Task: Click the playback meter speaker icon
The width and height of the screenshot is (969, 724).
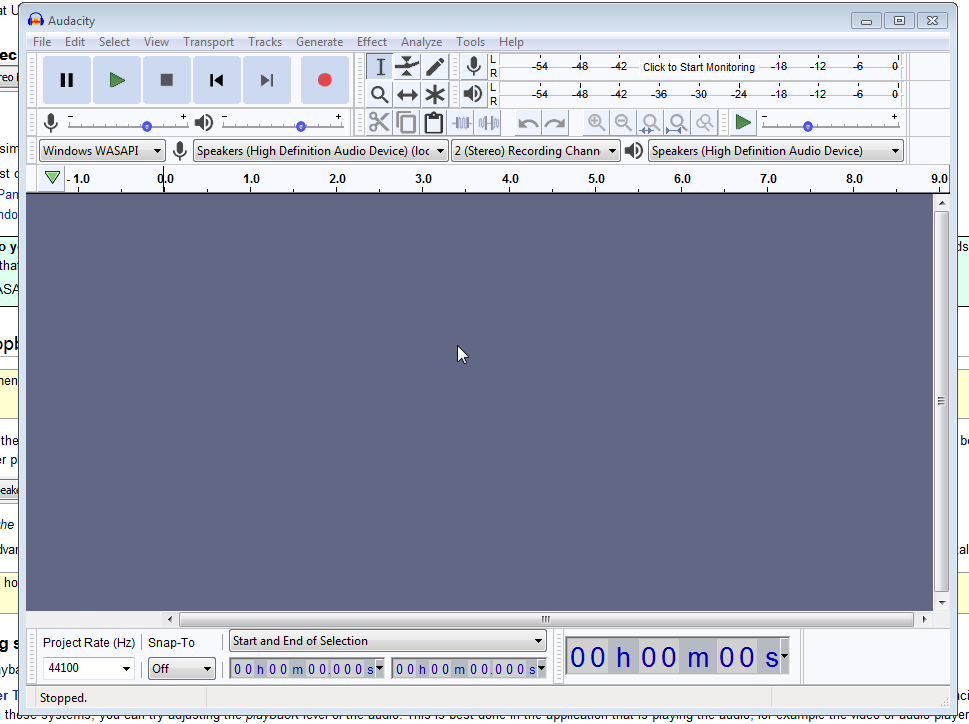Action: tap(473, 94)
